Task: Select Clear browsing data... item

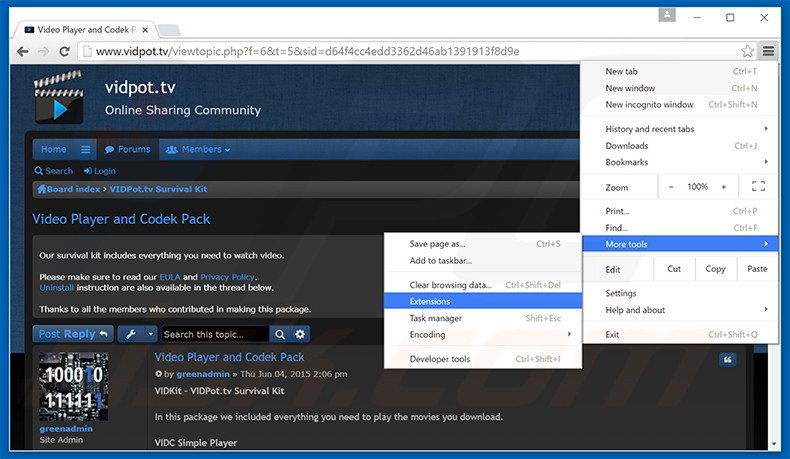Action: (483, 285)
